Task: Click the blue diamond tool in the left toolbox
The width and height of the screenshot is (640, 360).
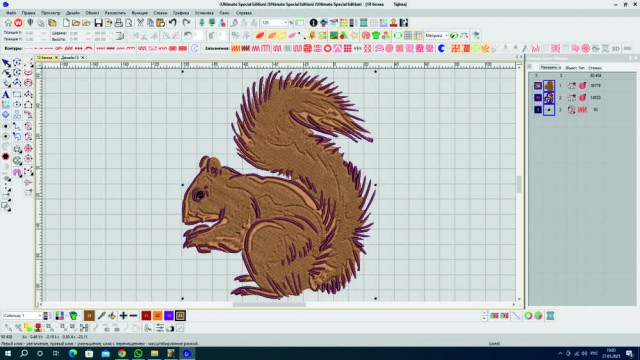Action: 6,115
